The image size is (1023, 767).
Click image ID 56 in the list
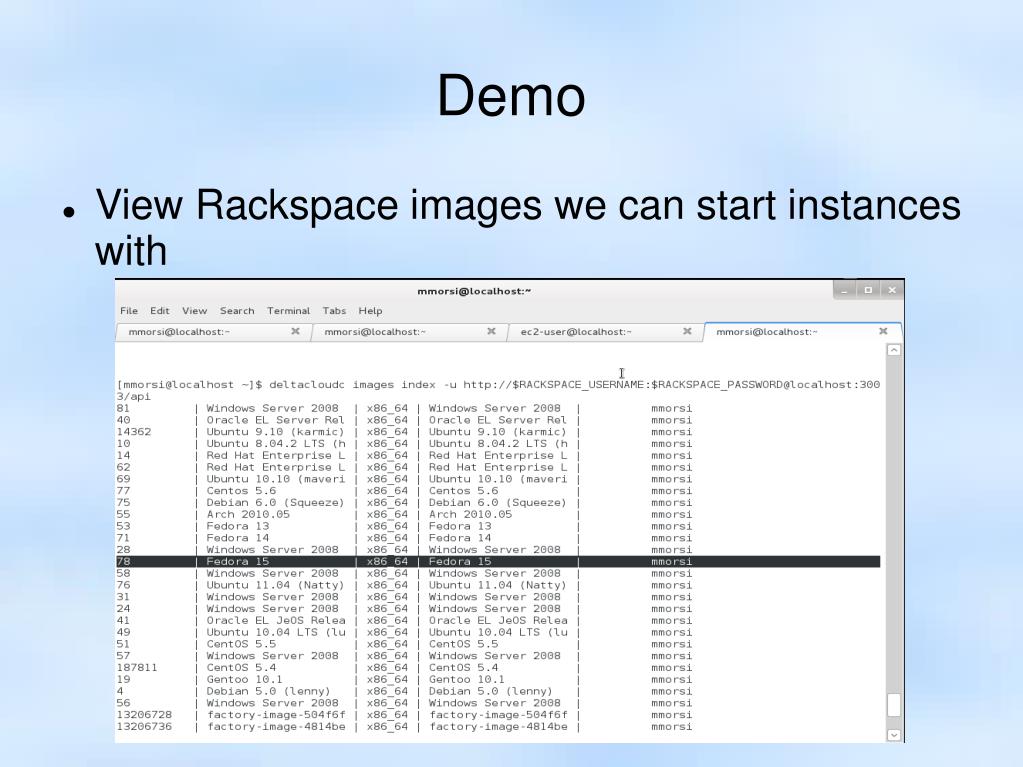[x=123, y=702]
